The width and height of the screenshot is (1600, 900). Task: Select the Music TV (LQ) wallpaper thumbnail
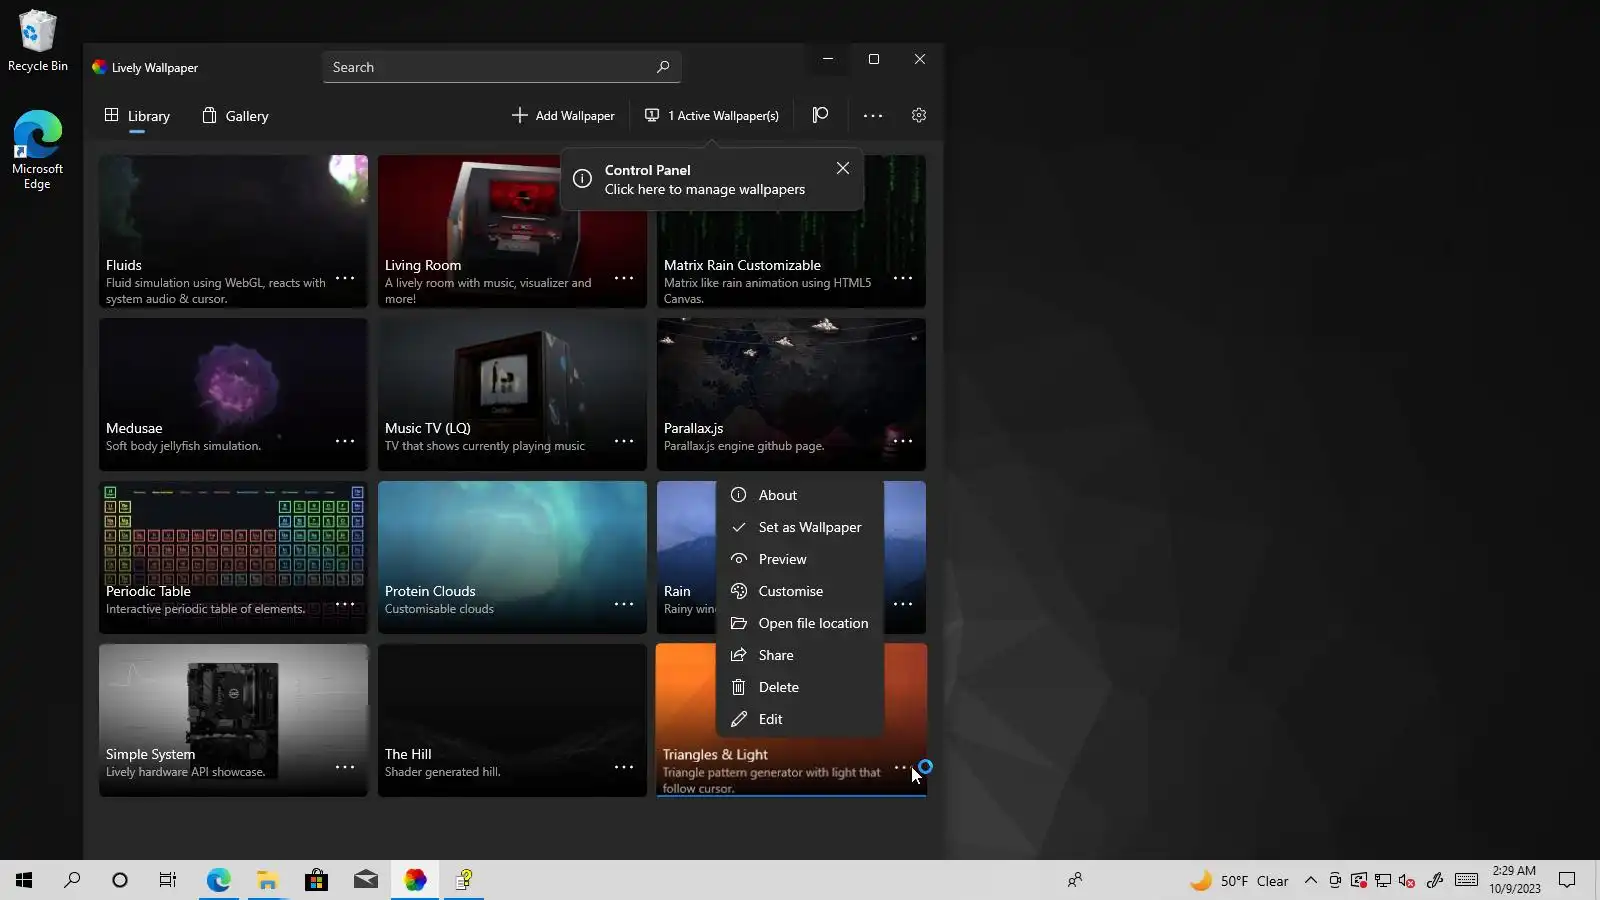pos(512,394)
